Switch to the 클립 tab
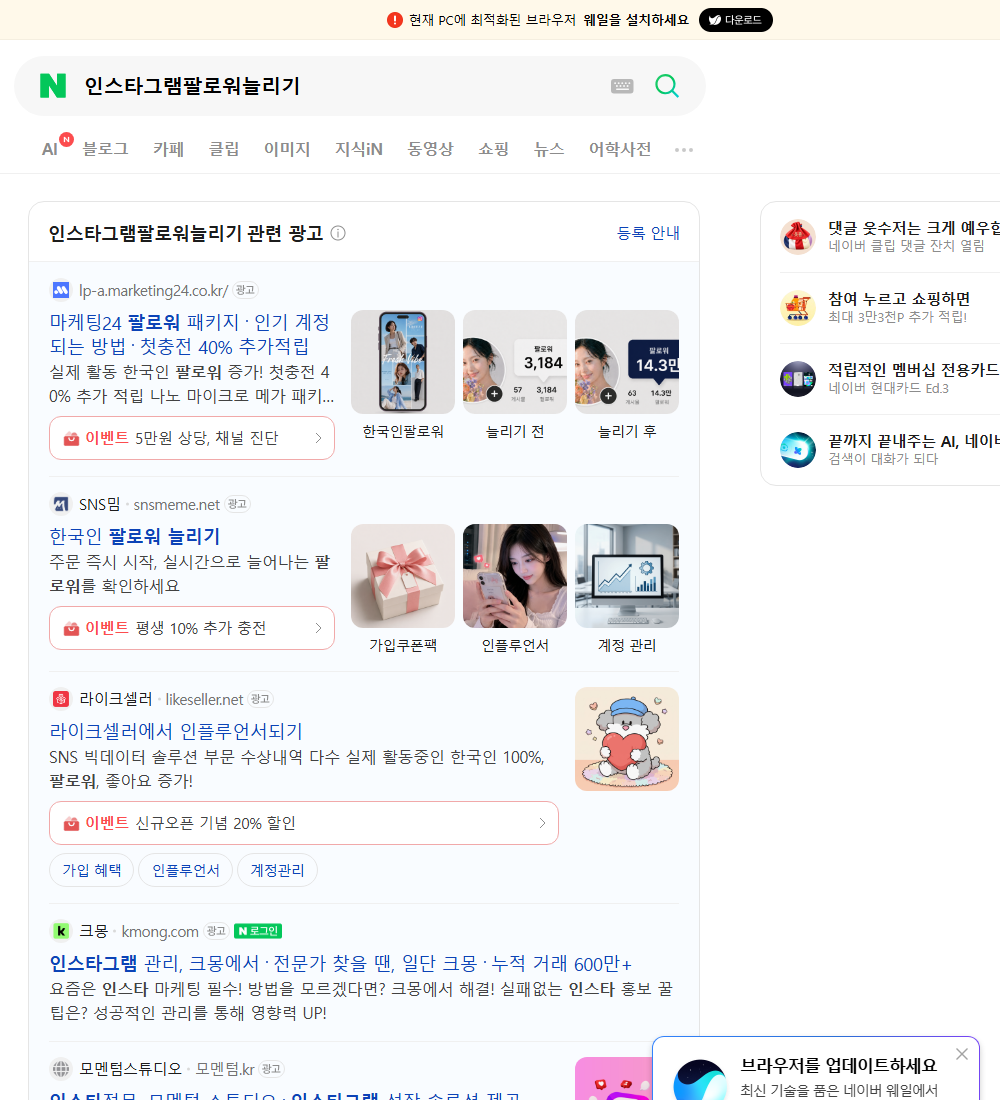Screen dimensions: 1000x1100 224,149
